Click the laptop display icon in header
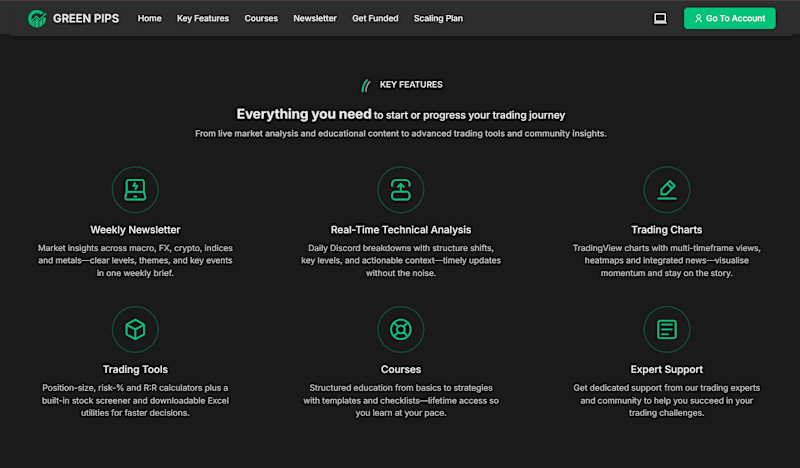 tap(660, 19)
